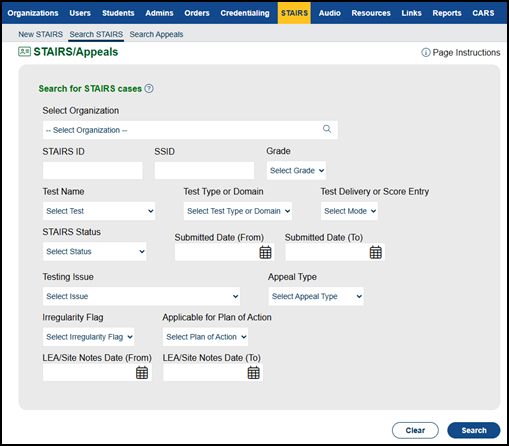This screenshot has width=509, height=446.
Task: Open the Organizations menu
Action: (x=33, y=13)
